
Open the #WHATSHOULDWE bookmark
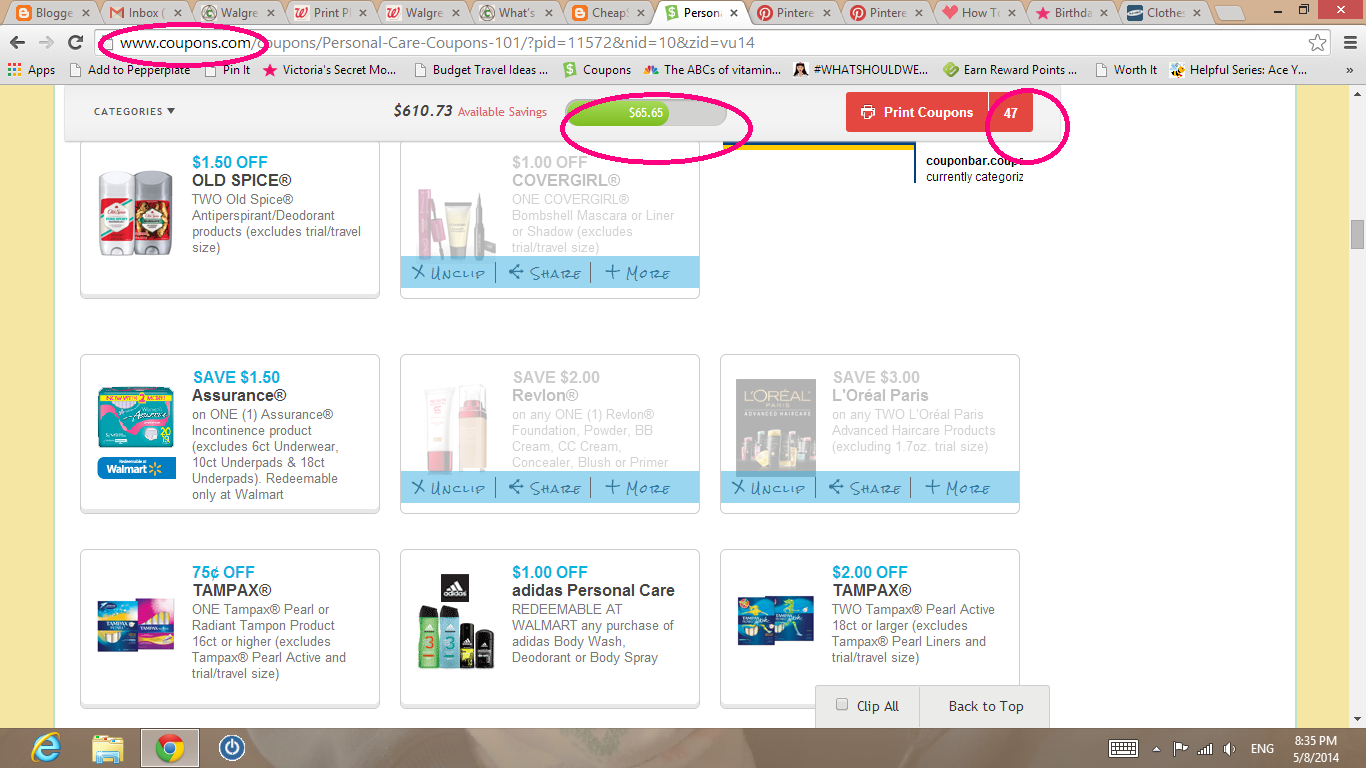click(x=861, y=70)
